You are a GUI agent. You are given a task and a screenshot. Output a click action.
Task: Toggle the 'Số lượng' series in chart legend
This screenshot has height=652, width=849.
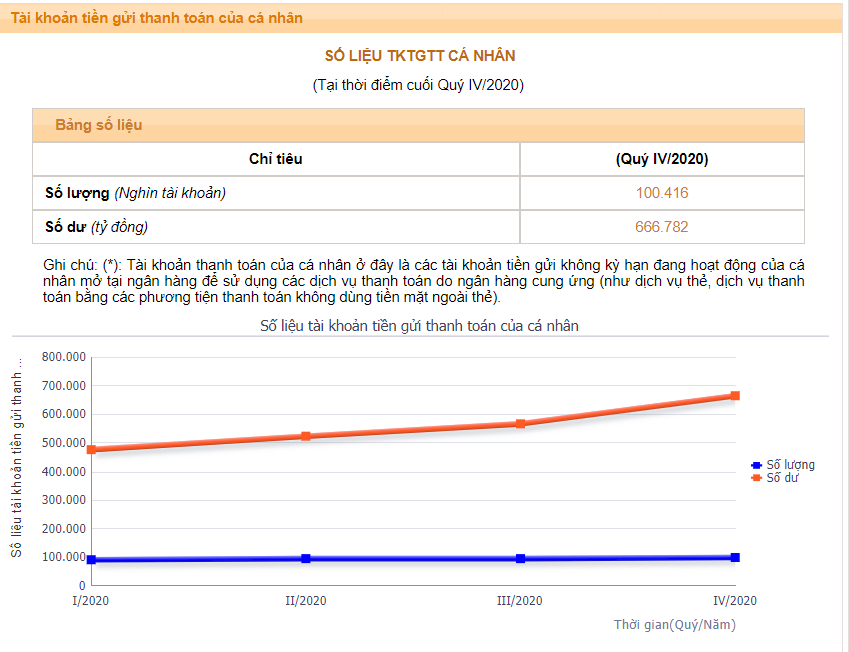(x=783, y=465)
